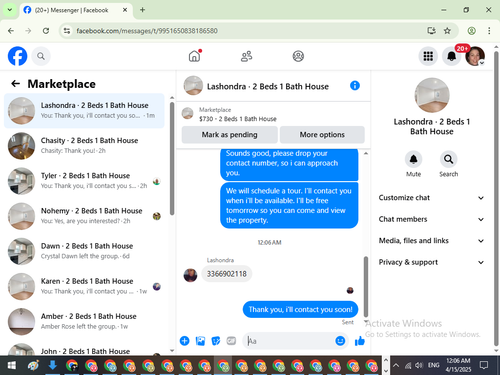Click Mark as pending button

coord(229,135)
